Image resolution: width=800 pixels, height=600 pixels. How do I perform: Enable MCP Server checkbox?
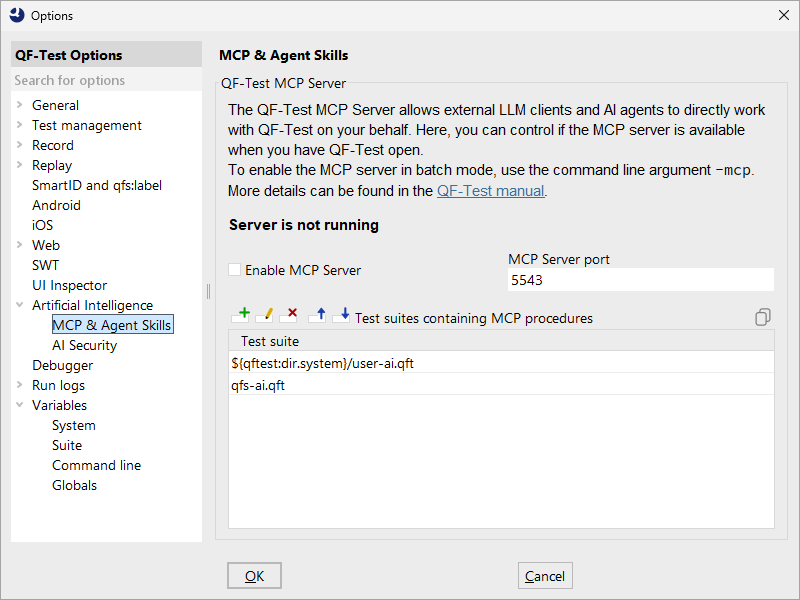click(x=234, y=270)
